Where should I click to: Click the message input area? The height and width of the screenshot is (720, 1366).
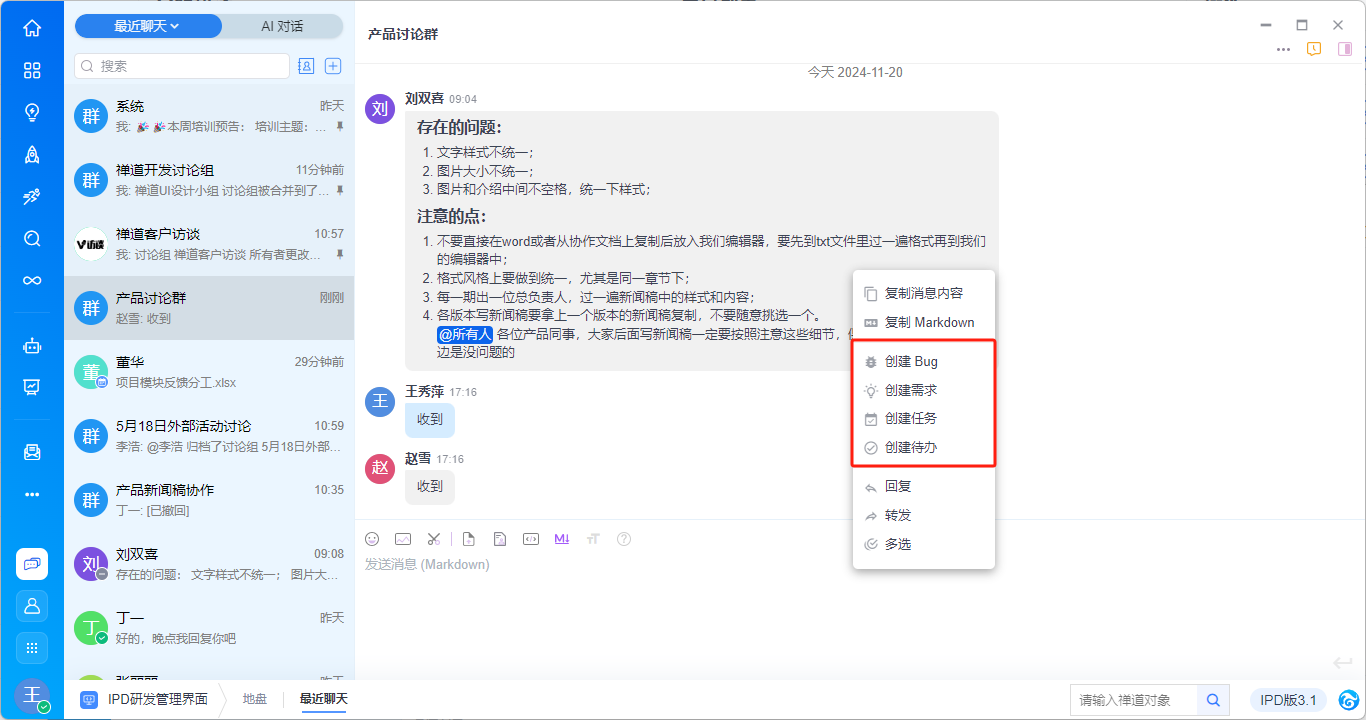tap(860, 600)
